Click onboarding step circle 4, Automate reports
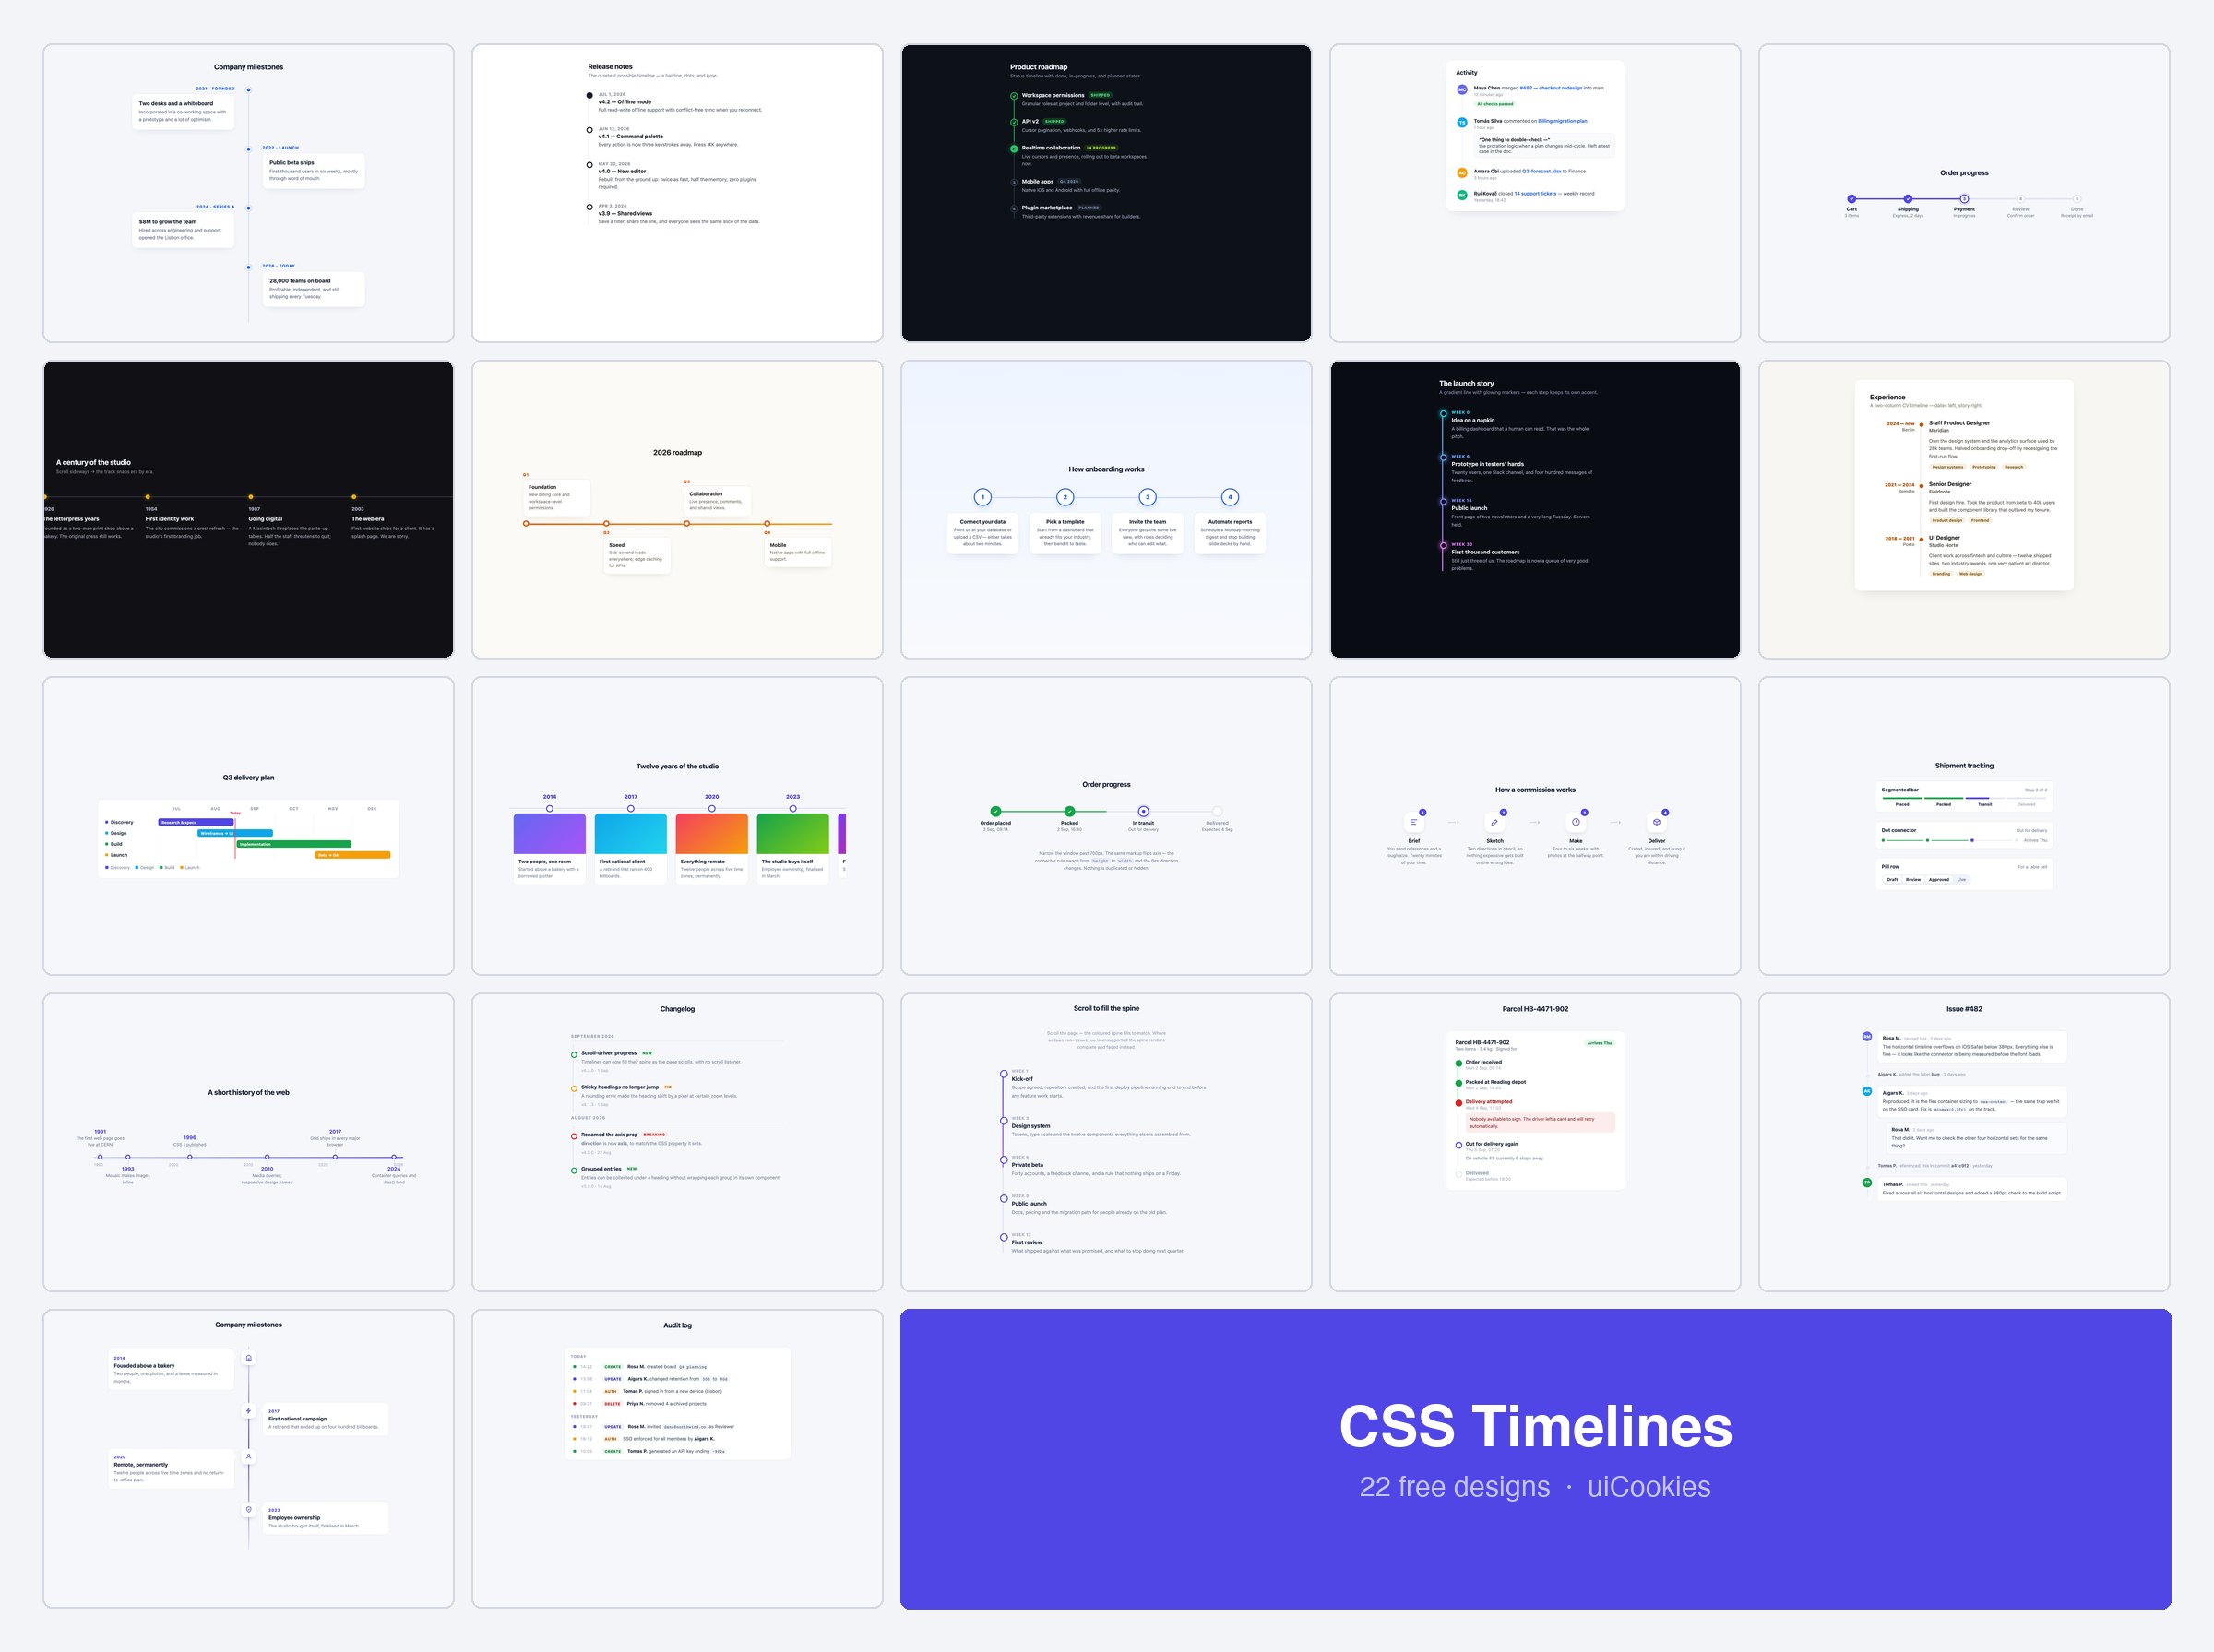 (1230, 497)
